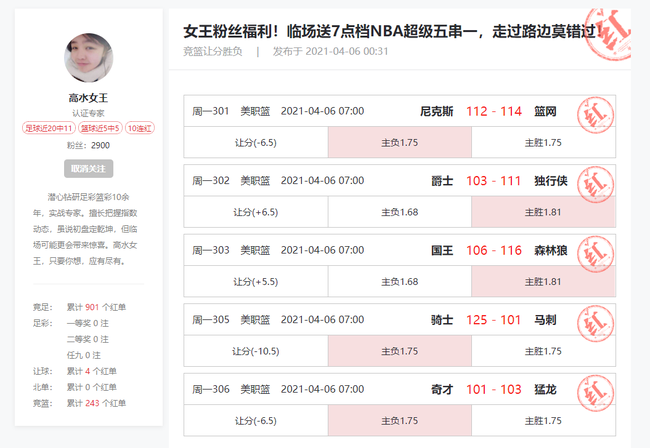650x448 pixels.
Task: Click the expert name 高水女王
Action: [88, 98]
